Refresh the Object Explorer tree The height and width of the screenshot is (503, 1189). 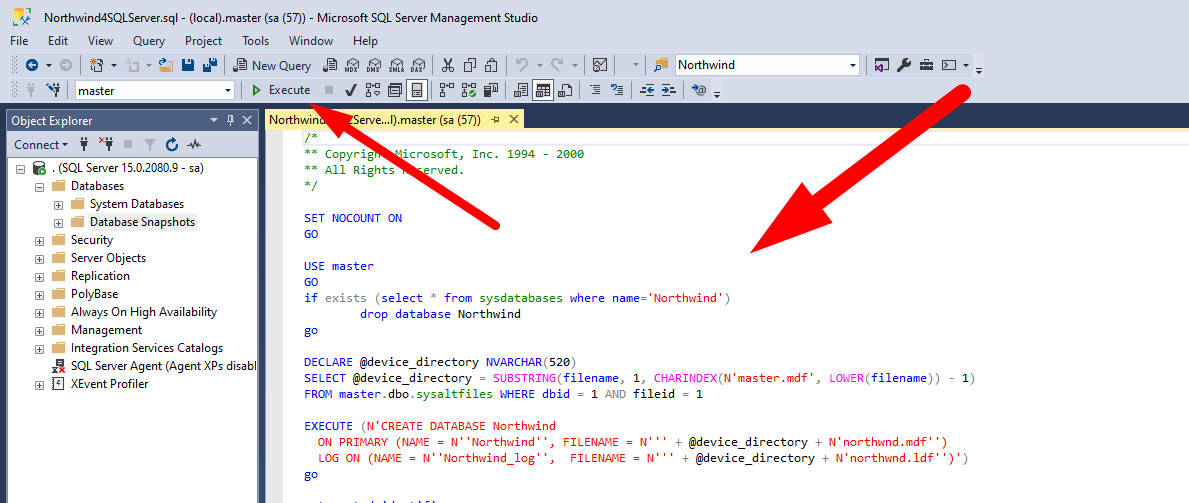pos(171,144)
